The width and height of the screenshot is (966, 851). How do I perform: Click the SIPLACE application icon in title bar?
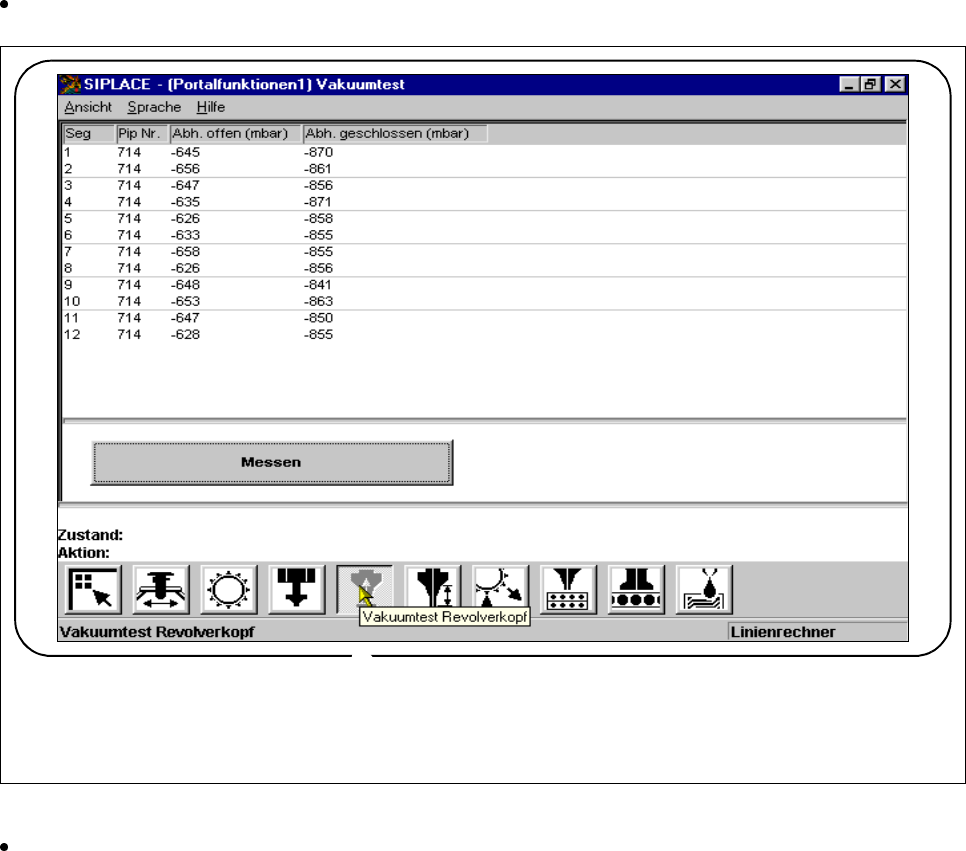[70, 84]
